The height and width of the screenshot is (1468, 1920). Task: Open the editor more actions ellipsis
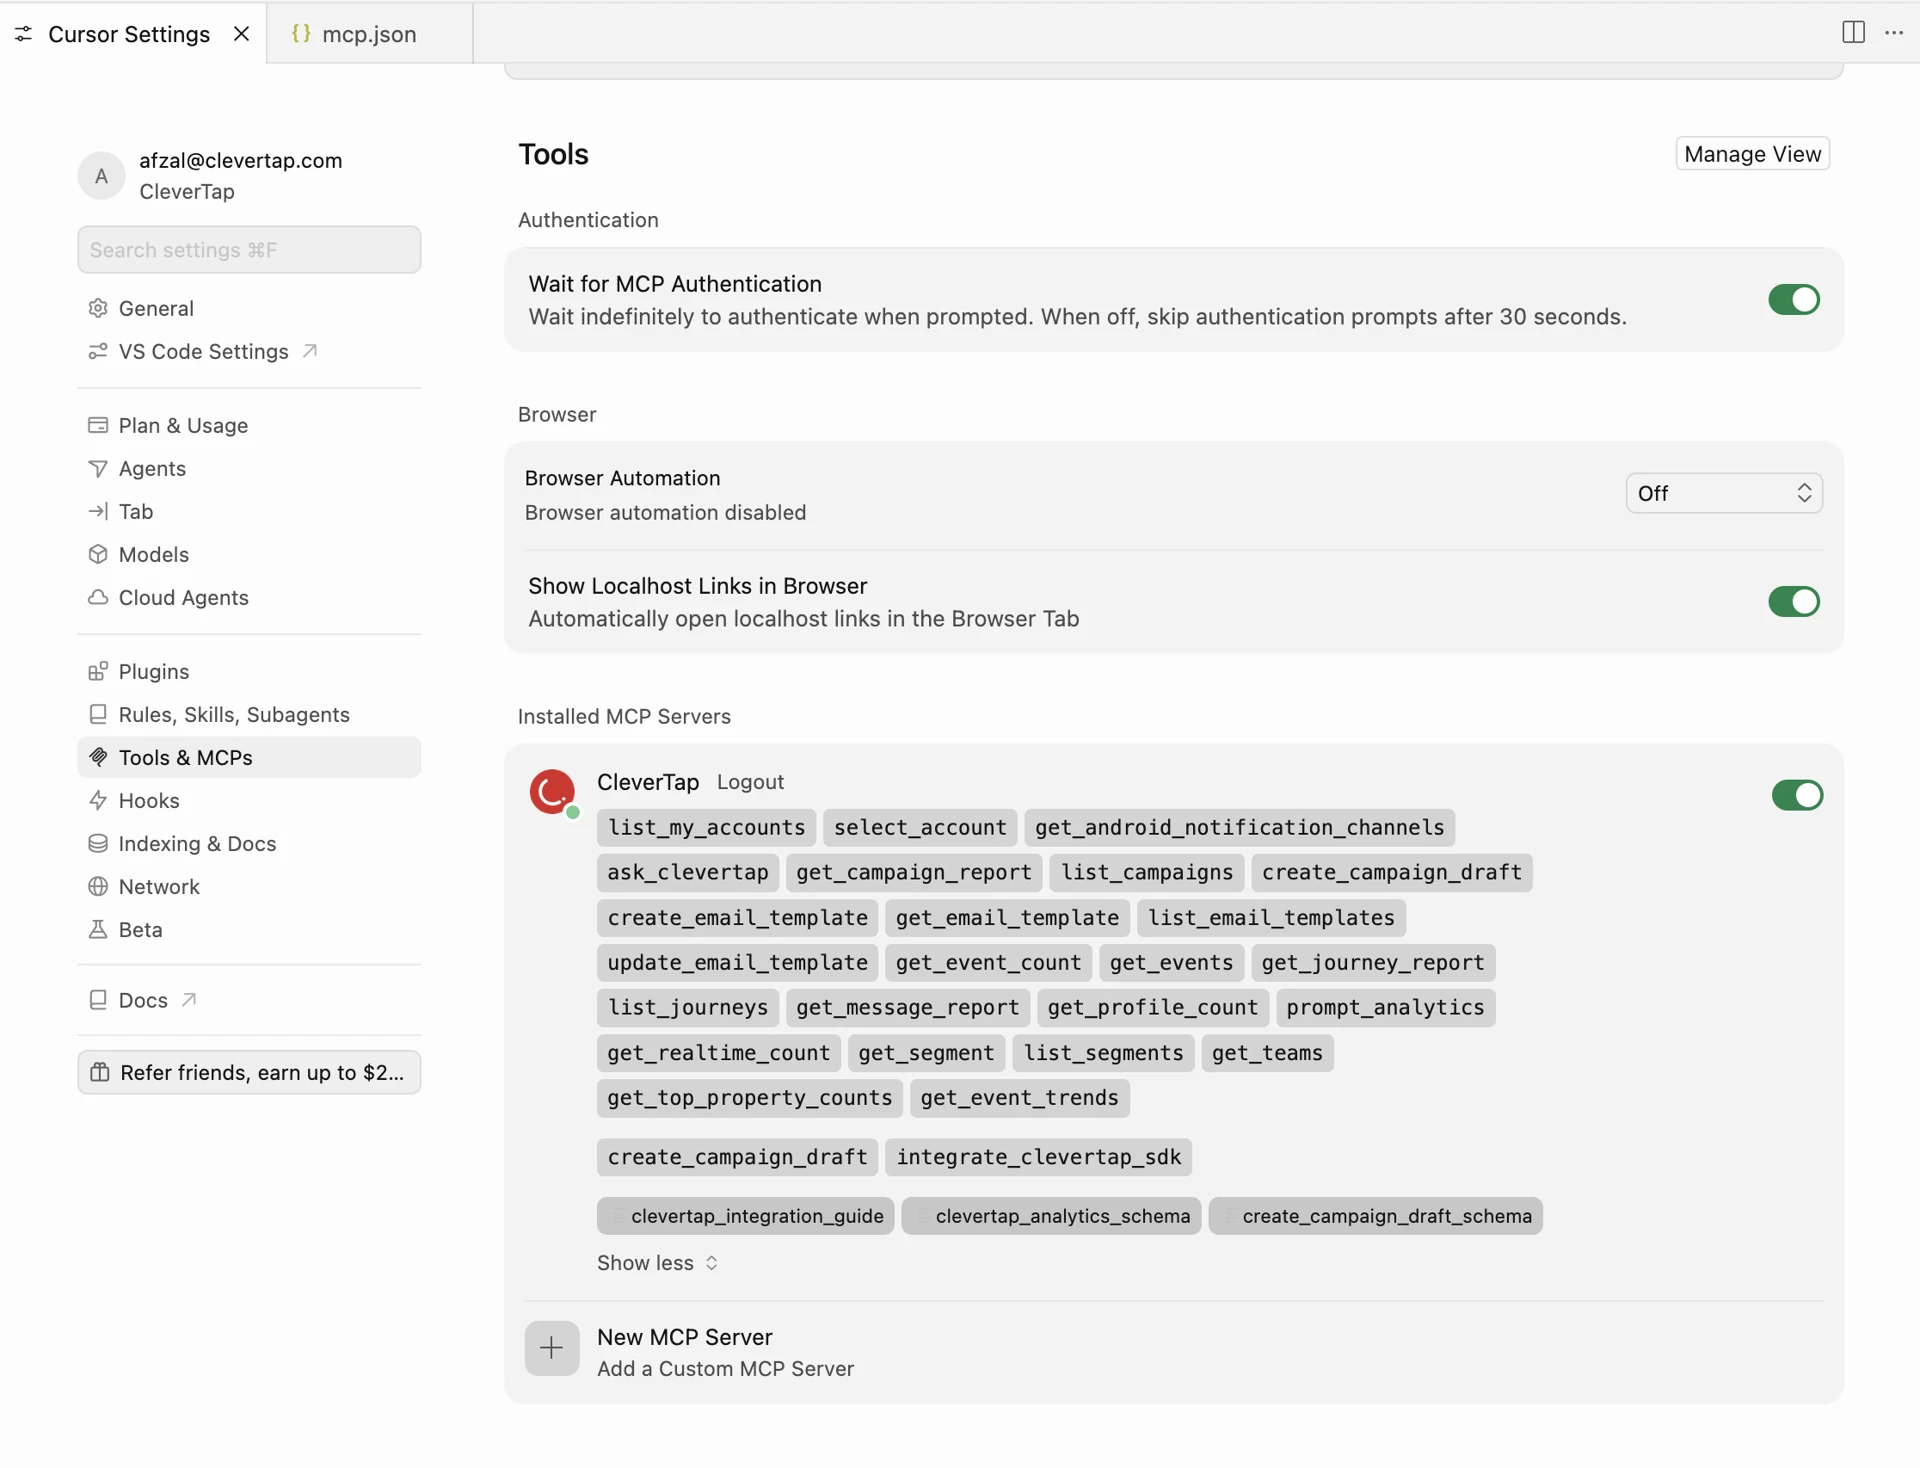pos(1894,32)
